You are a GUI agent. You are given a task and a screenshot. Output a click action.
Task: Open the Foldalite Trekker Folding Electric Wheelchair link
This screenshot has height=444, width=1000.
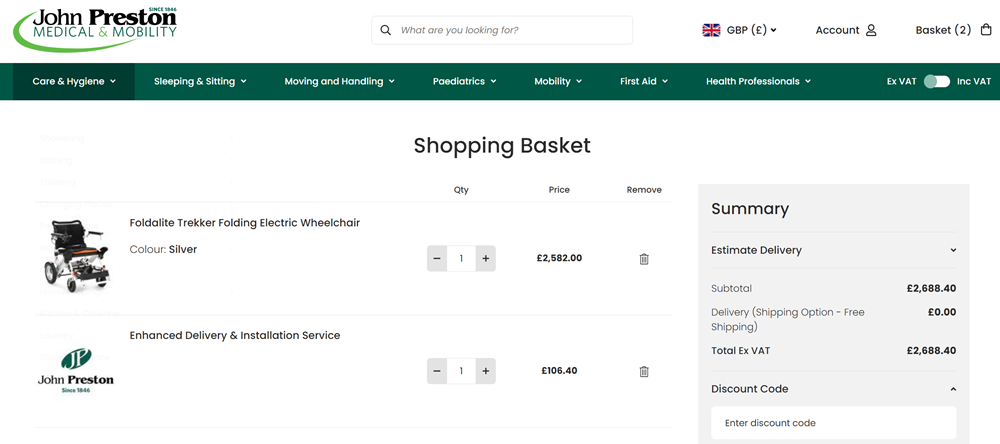coord(244,223)
